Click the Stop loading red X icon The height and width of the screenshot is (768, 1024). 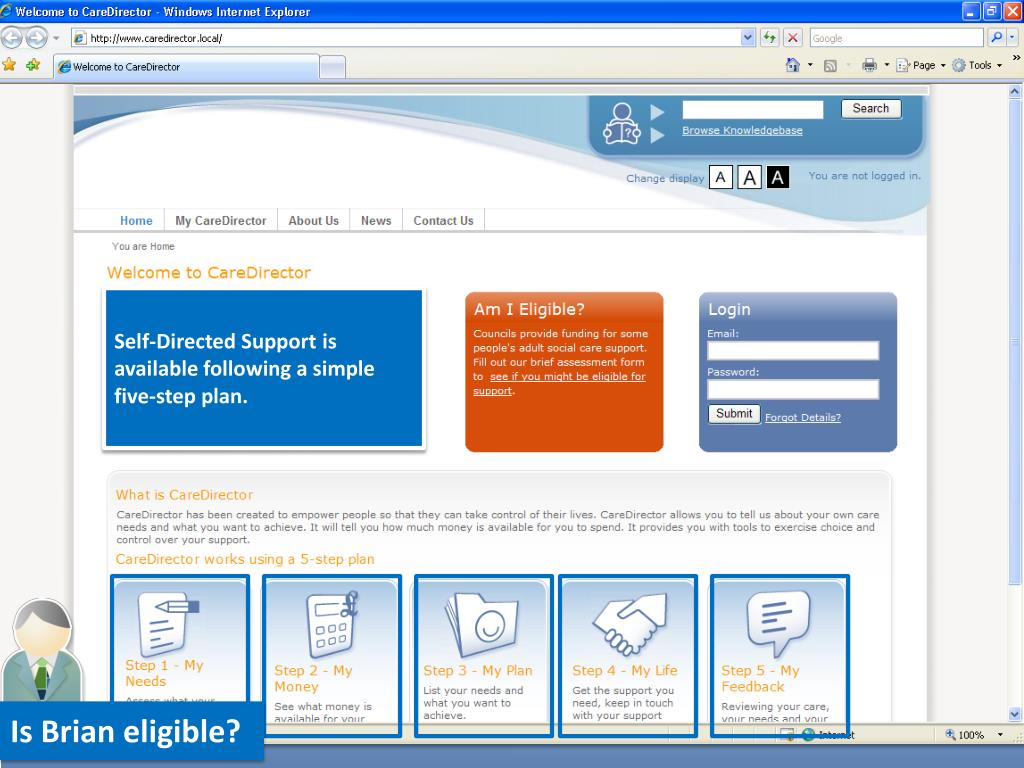tap(792, 38)
